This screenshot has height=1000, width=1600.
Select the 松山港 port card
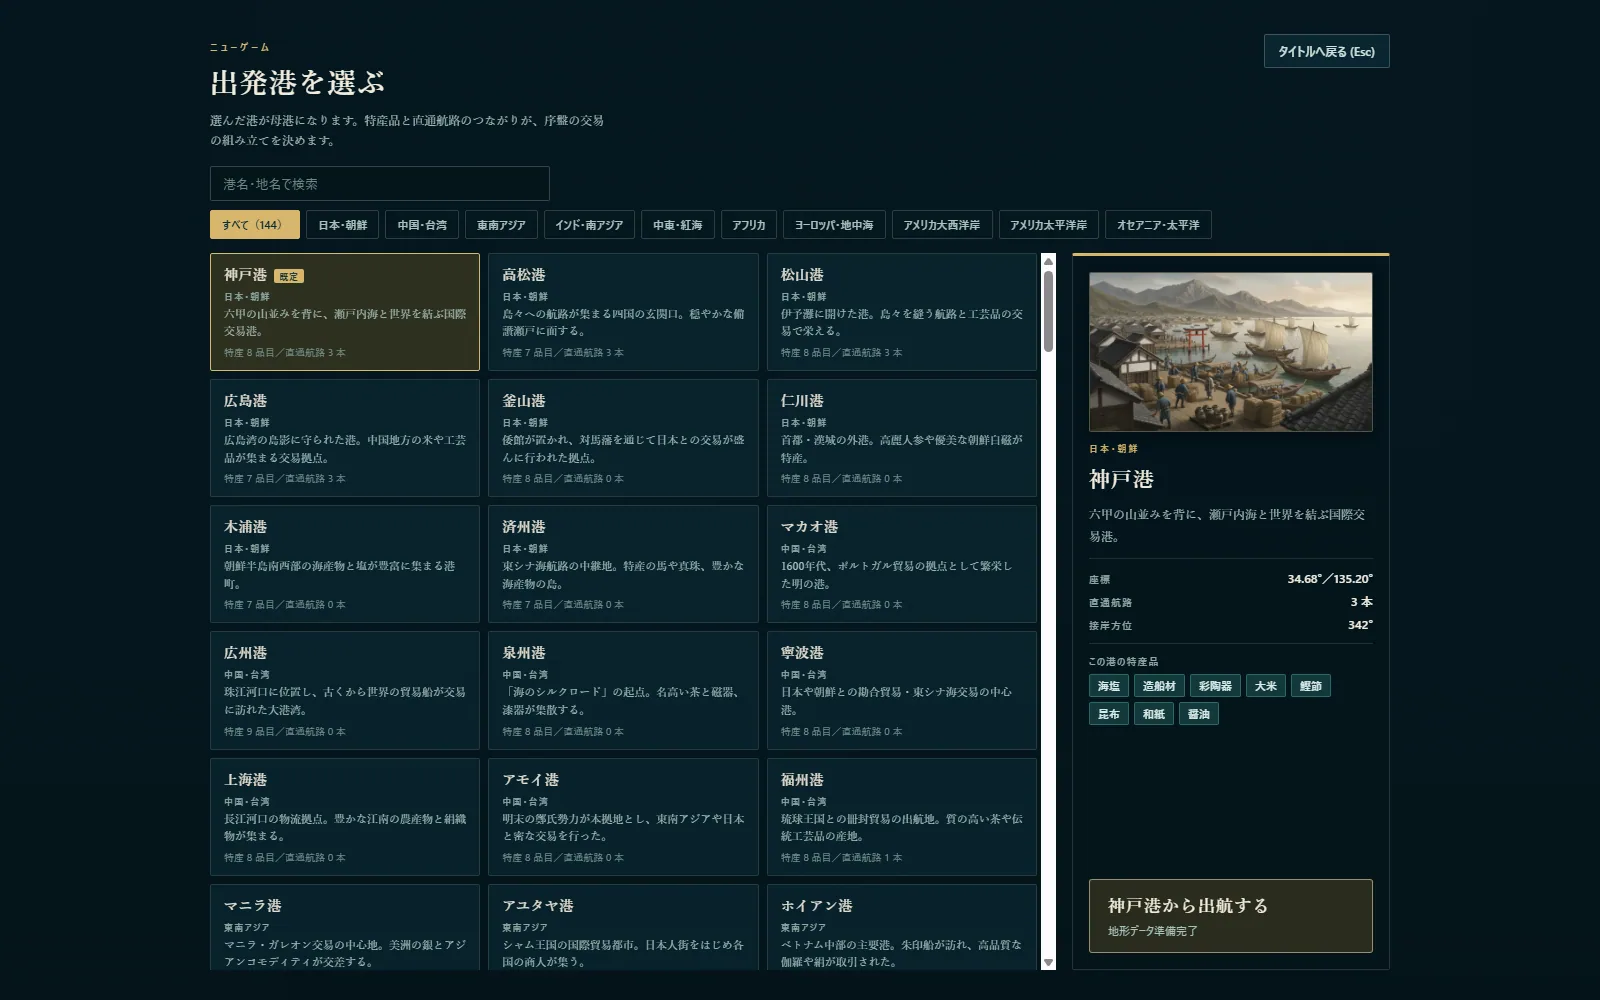click(x=902, y=312)
